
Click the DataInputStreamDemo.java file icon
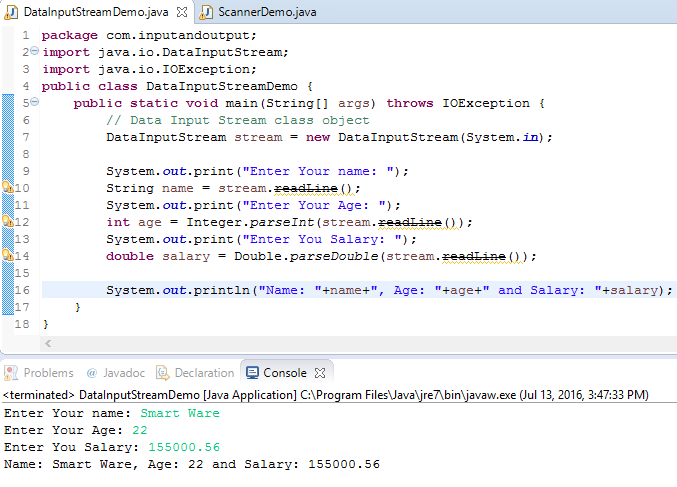[11, 12]
